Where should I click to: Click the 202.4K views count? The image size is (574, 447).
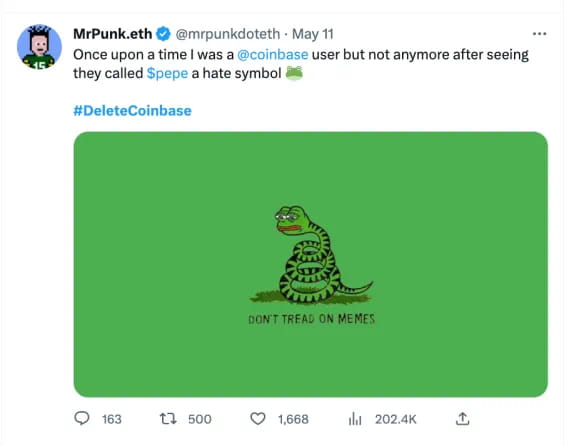[x=396, y=419]
